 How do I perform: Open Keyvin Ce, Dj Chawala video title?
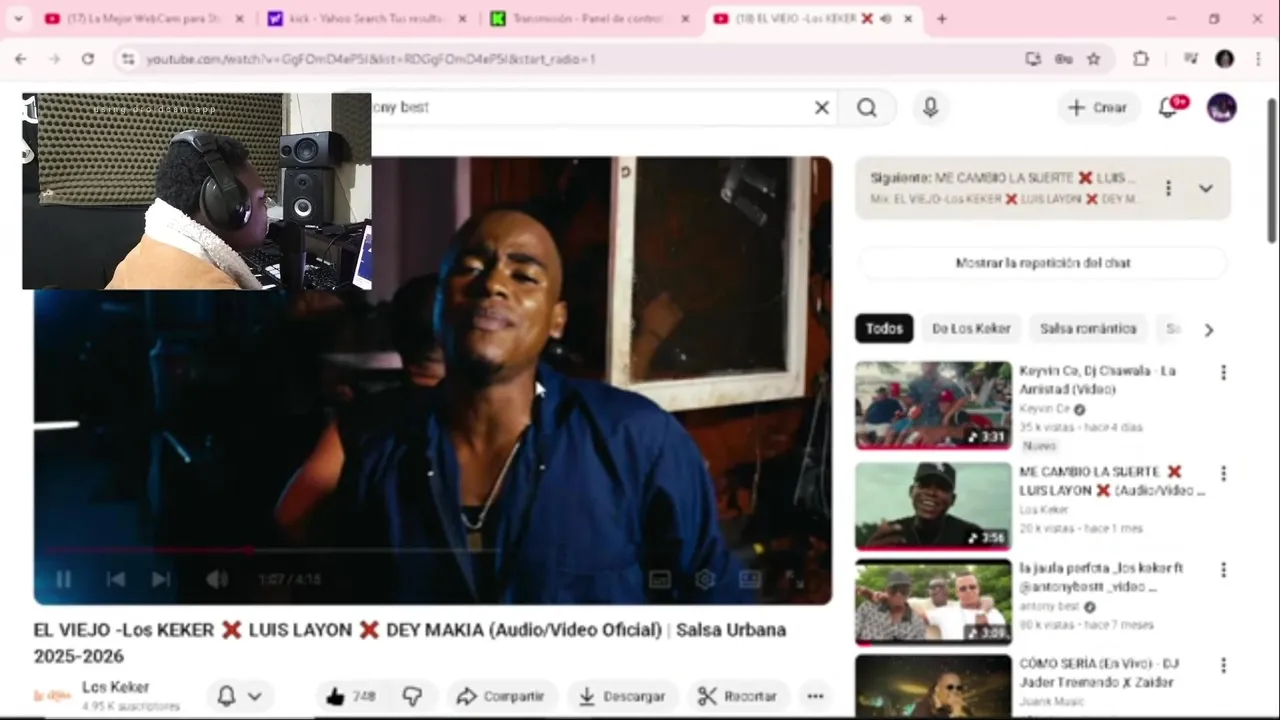1097,379
